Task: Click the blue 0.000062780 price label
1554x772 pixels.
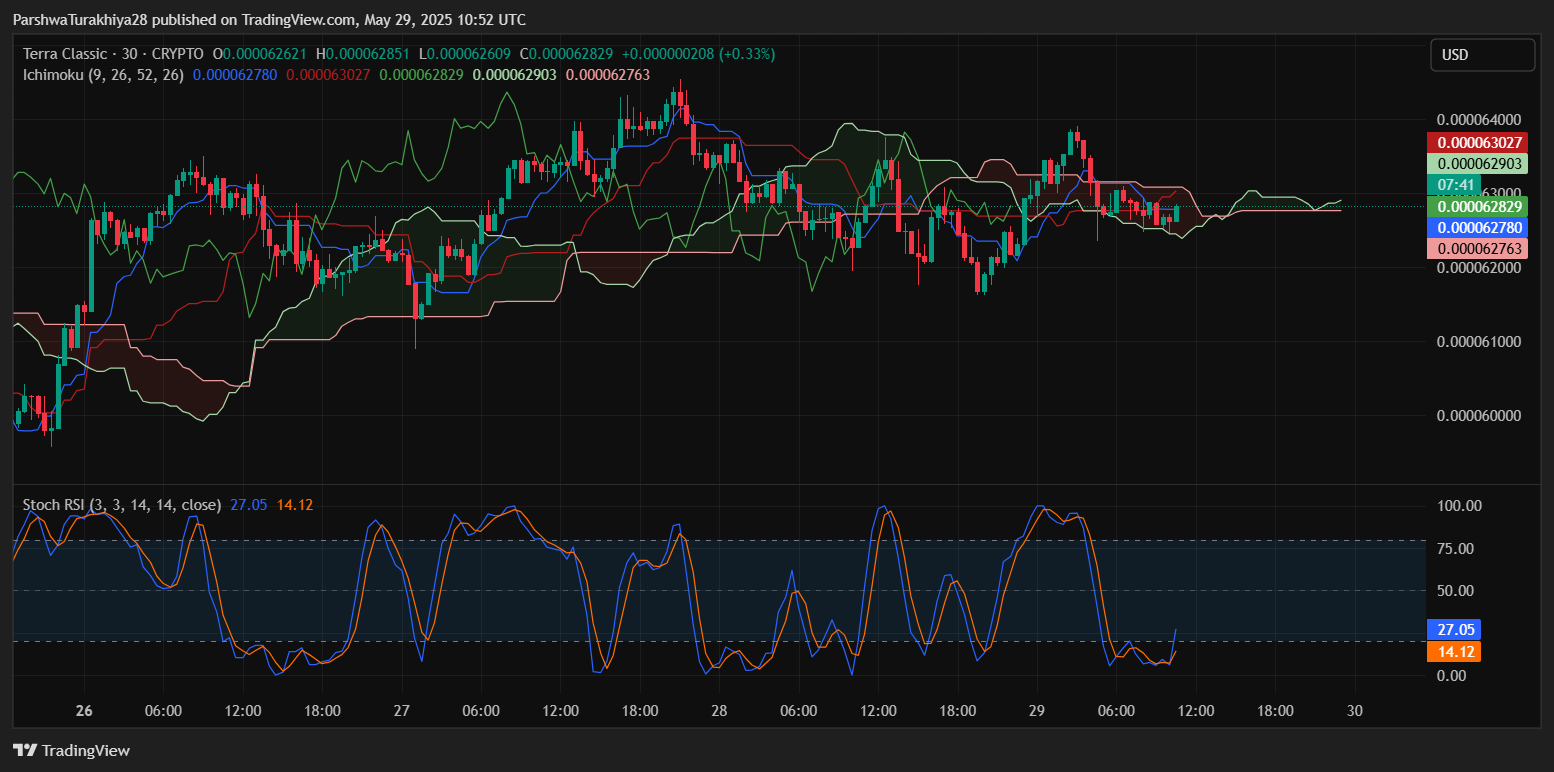Action: 1477,228
